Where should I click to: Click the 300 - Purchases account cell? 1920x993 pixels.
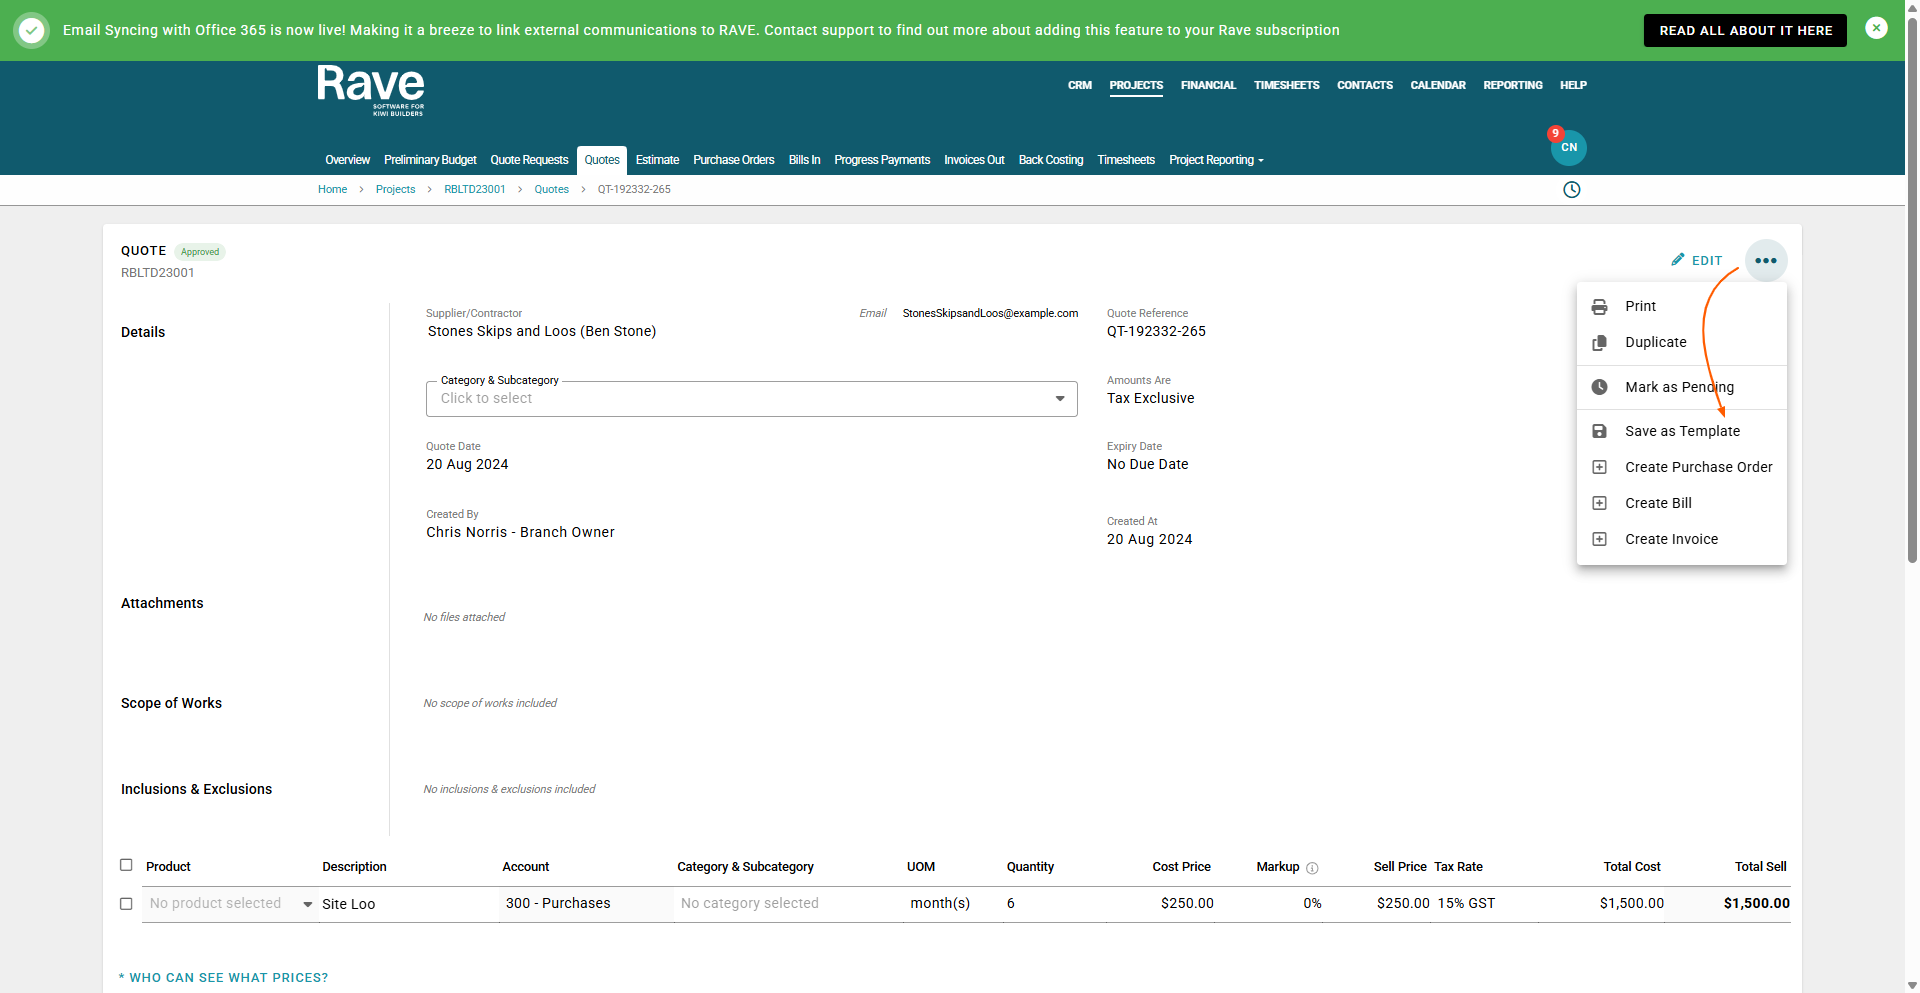(586, 904)
